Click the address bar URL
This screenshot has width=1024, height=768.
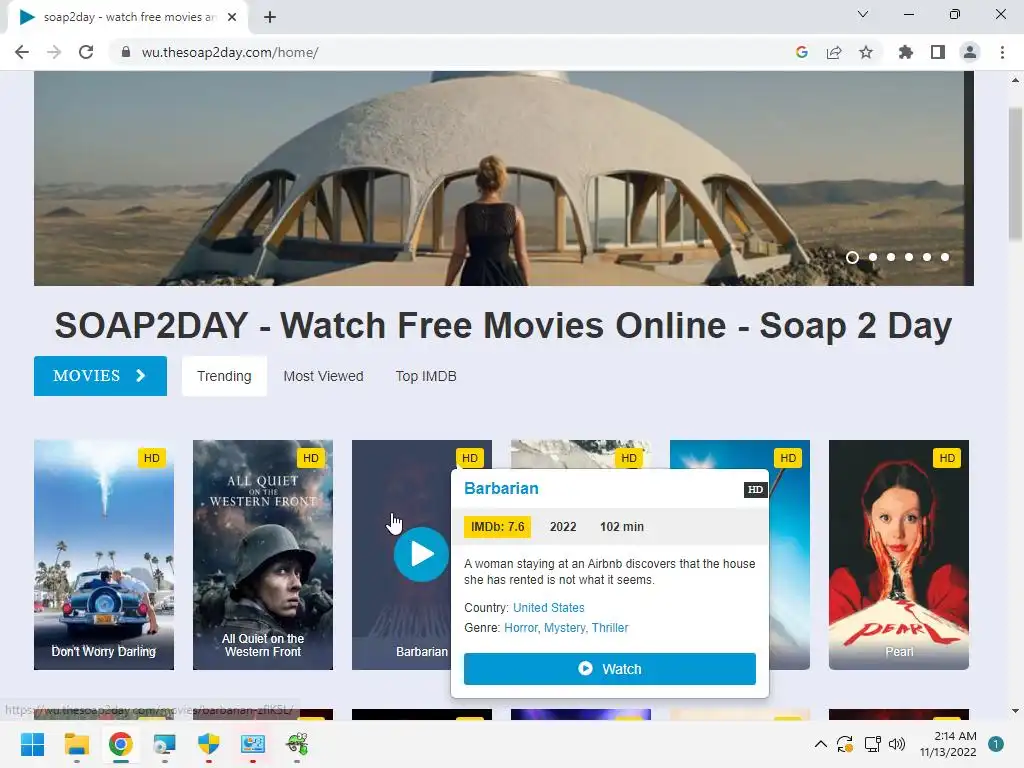click(230, 52)
